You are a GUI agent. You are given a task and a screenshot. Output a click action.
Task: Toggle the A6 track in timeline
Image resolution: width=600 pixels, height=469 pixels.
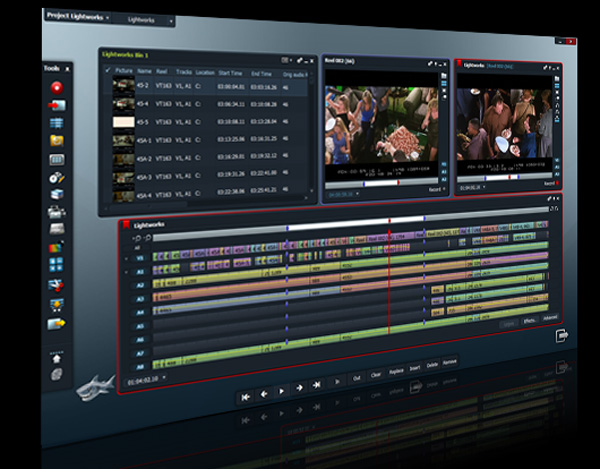click(x=140, y=340)
